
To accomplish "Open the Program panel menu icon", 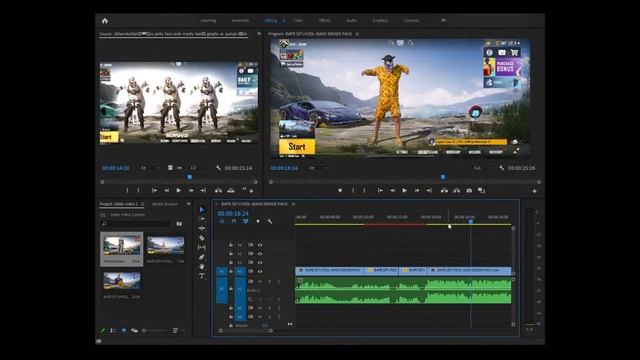I will (x=357, y=34).
